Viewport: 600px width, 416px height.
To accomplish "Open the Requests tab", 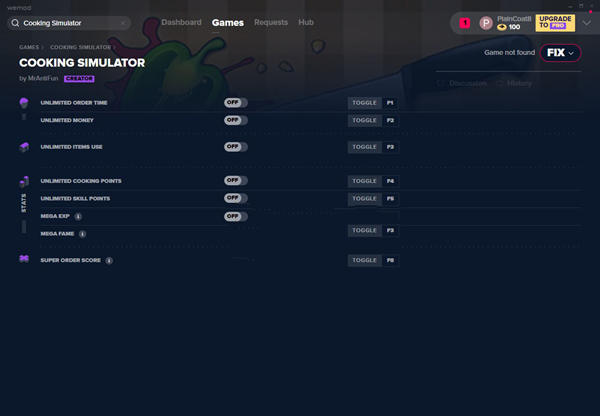I will coord(271,22).
